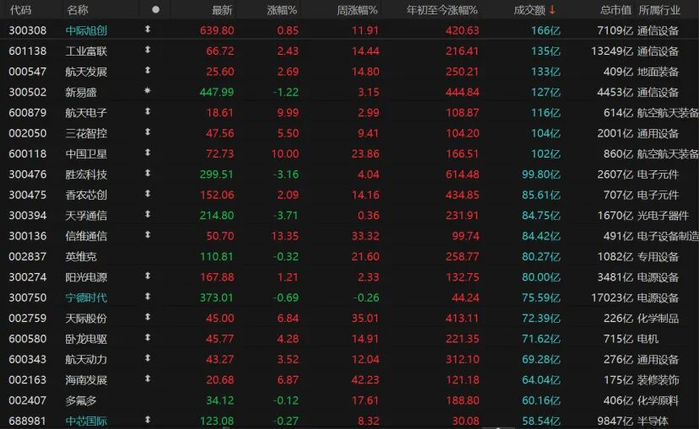The height and width of the screenshot is (429, 700).
Task: Click the marker icon in 航天动力 row
Action: [x=147, y=358]
